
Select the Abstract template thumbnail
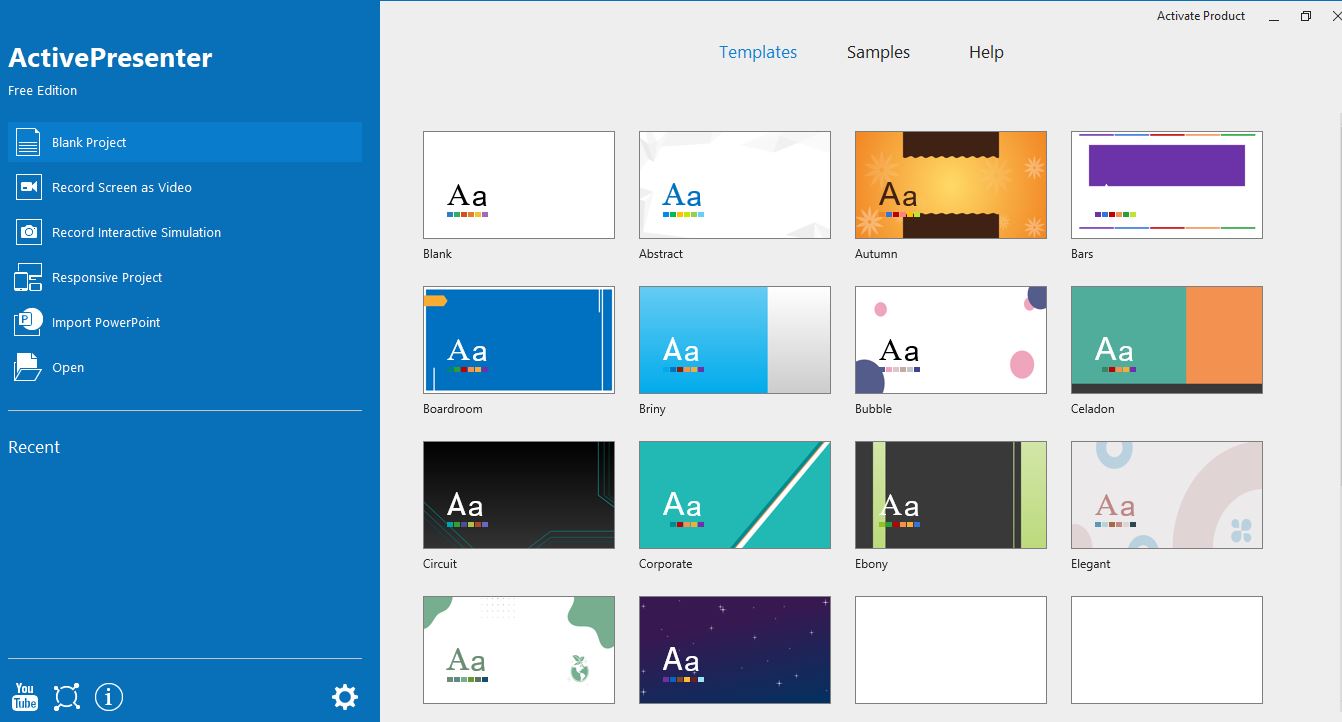pyautogui.click(x=735, y=185)
